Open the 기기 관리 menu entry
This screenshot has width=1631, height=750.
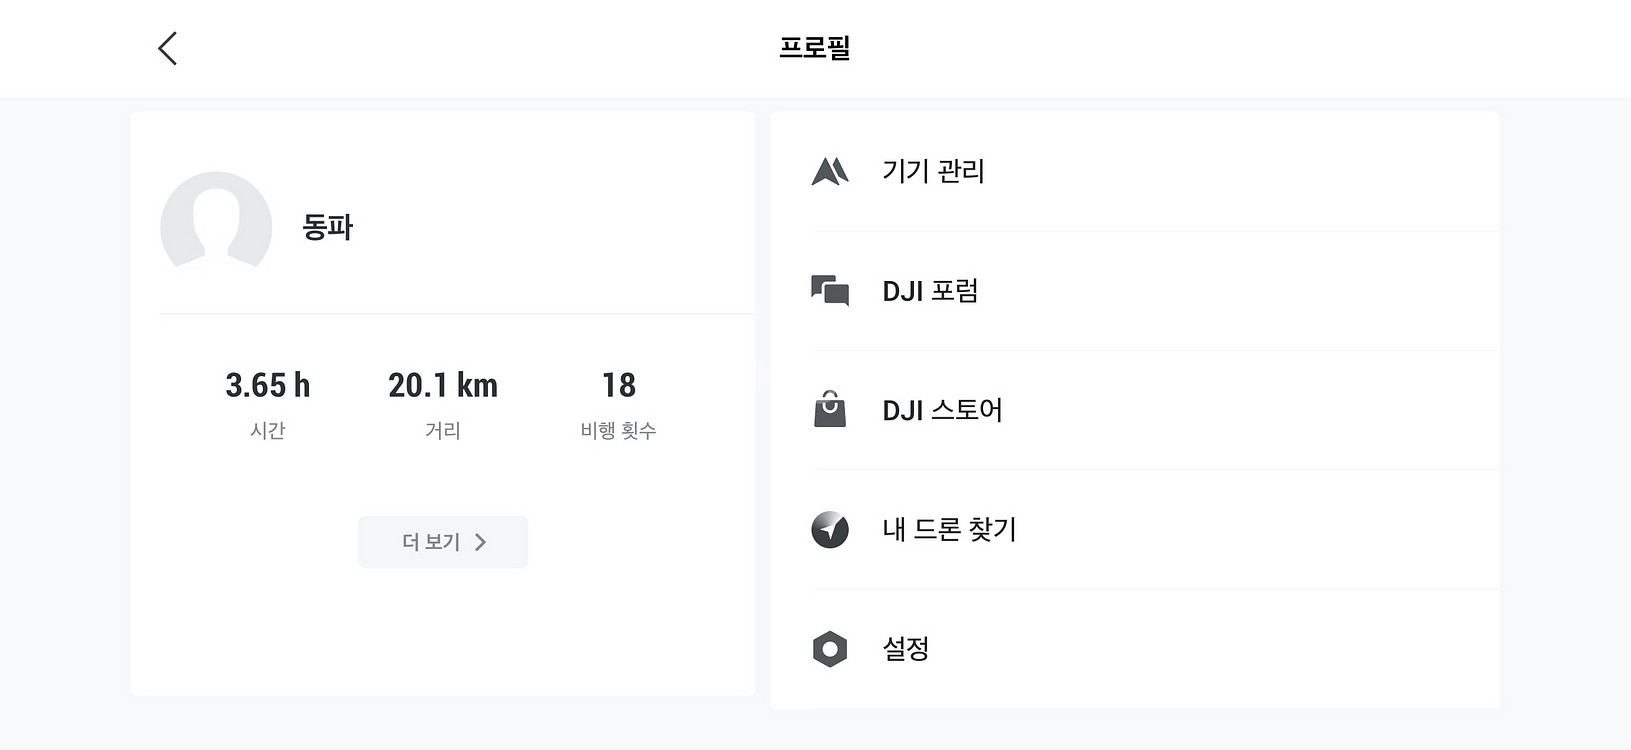[x=933, y=172]
